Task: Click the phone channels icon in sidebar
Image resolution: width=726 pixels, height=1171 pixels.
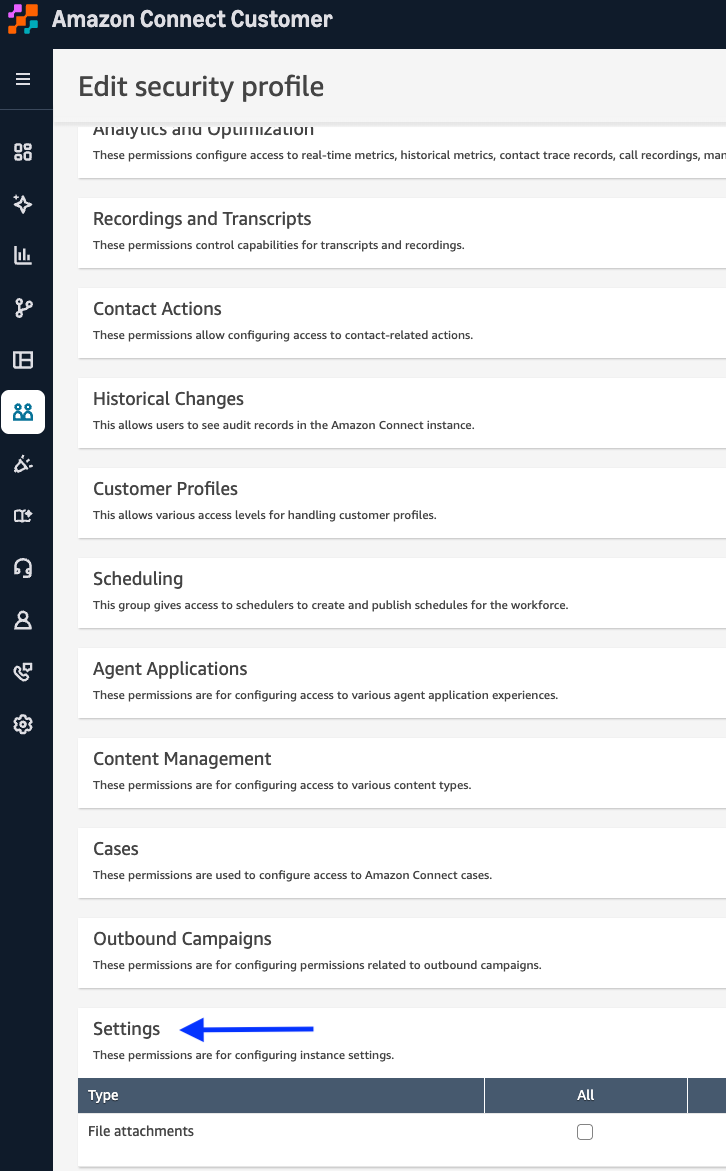Action: coord(23,672)
